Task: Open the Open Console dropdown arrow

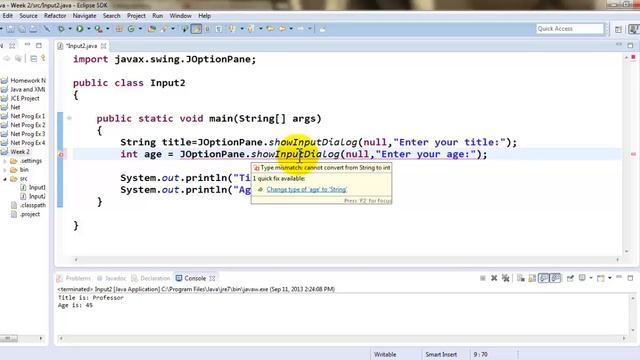Action: click(x=609, y=278)
